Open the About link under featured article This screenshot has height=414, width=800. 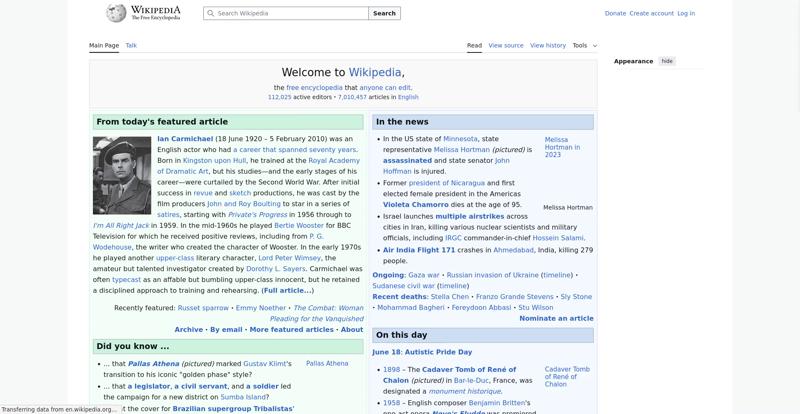(352, 330)
